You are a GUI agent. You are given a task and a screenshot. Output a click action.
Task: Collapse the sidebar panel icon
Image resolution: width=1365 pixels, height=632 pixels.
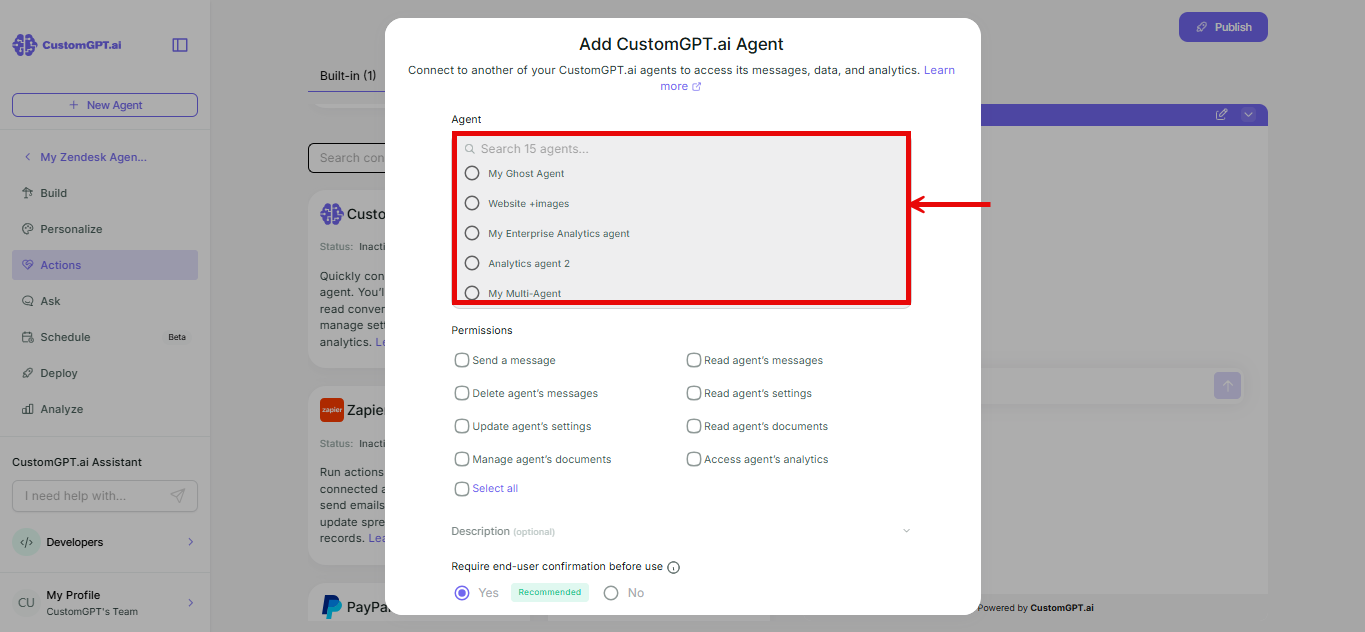point(180,45)
